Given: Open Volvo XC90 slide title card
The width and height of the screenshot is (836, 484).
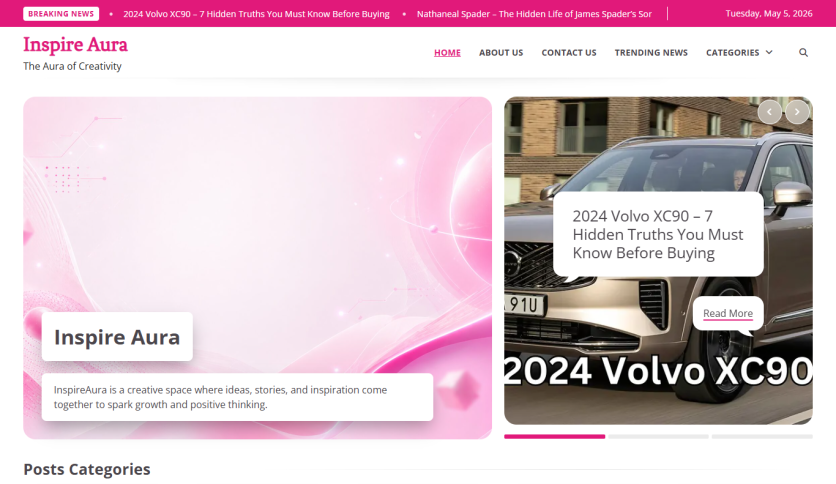Looking at the screenshot, I should pos(658,235).
